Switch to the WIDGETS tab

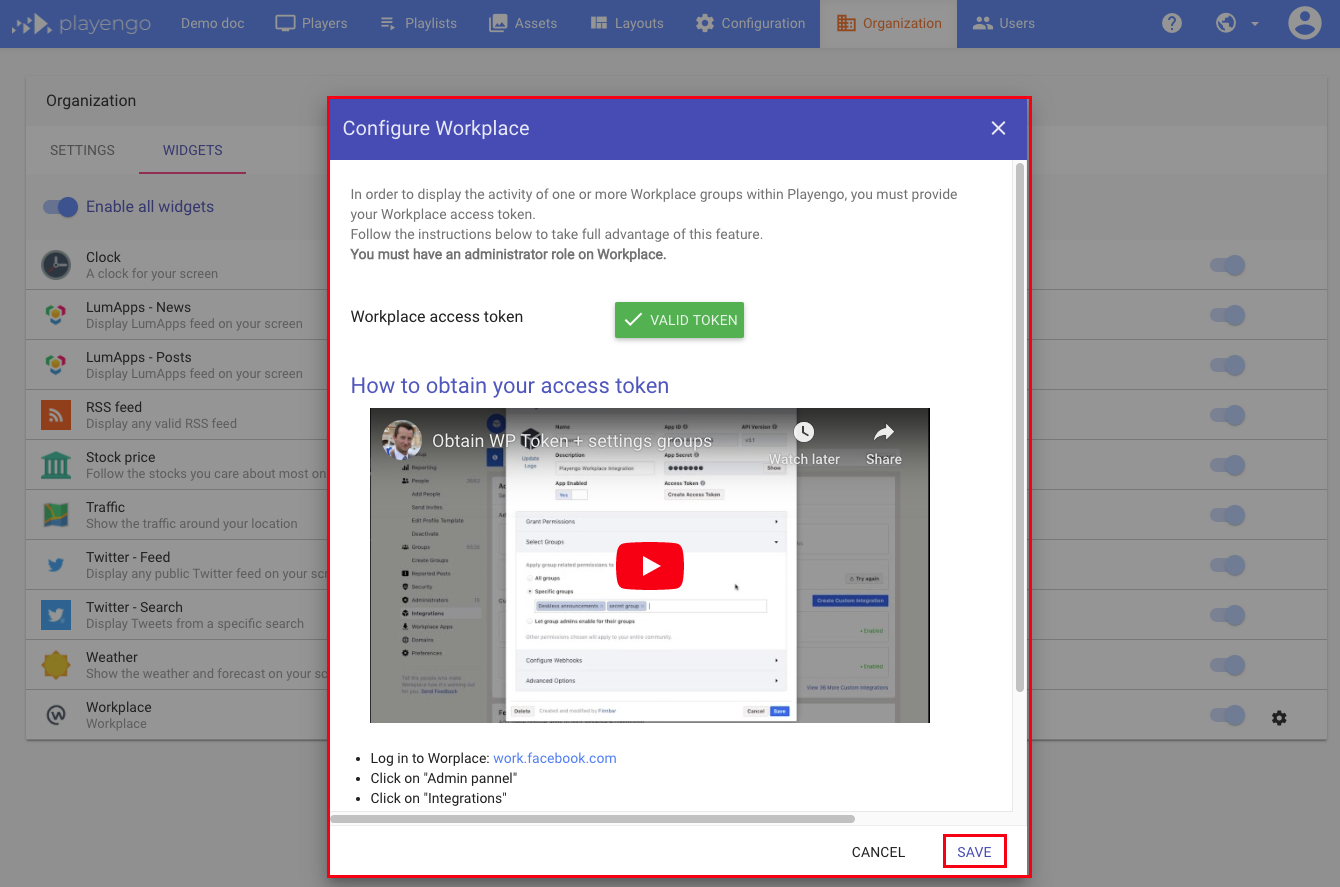coord(193,150)
